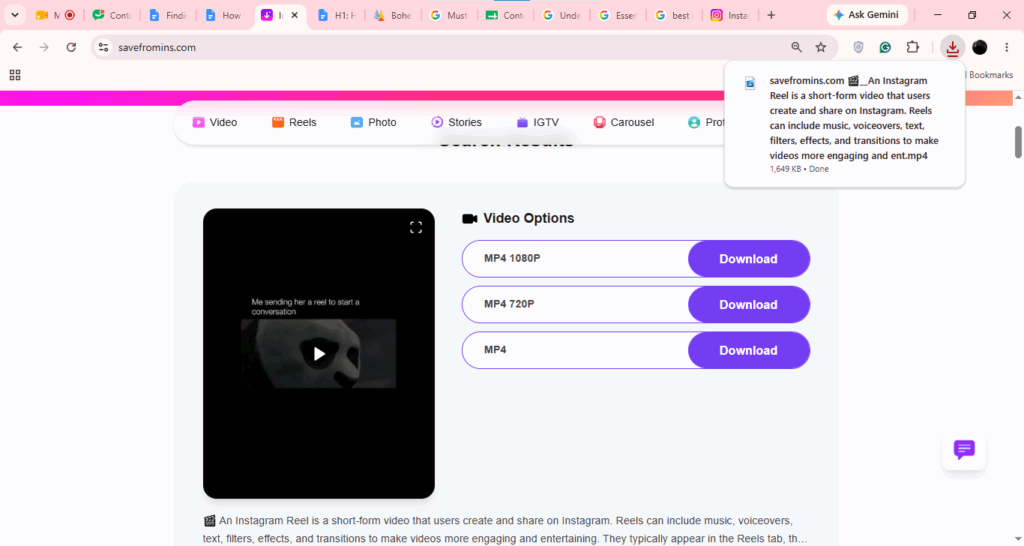Switch to the Instagram tab
The height and width of the screenshot is (546, 1024).
(x=730, y=15)
